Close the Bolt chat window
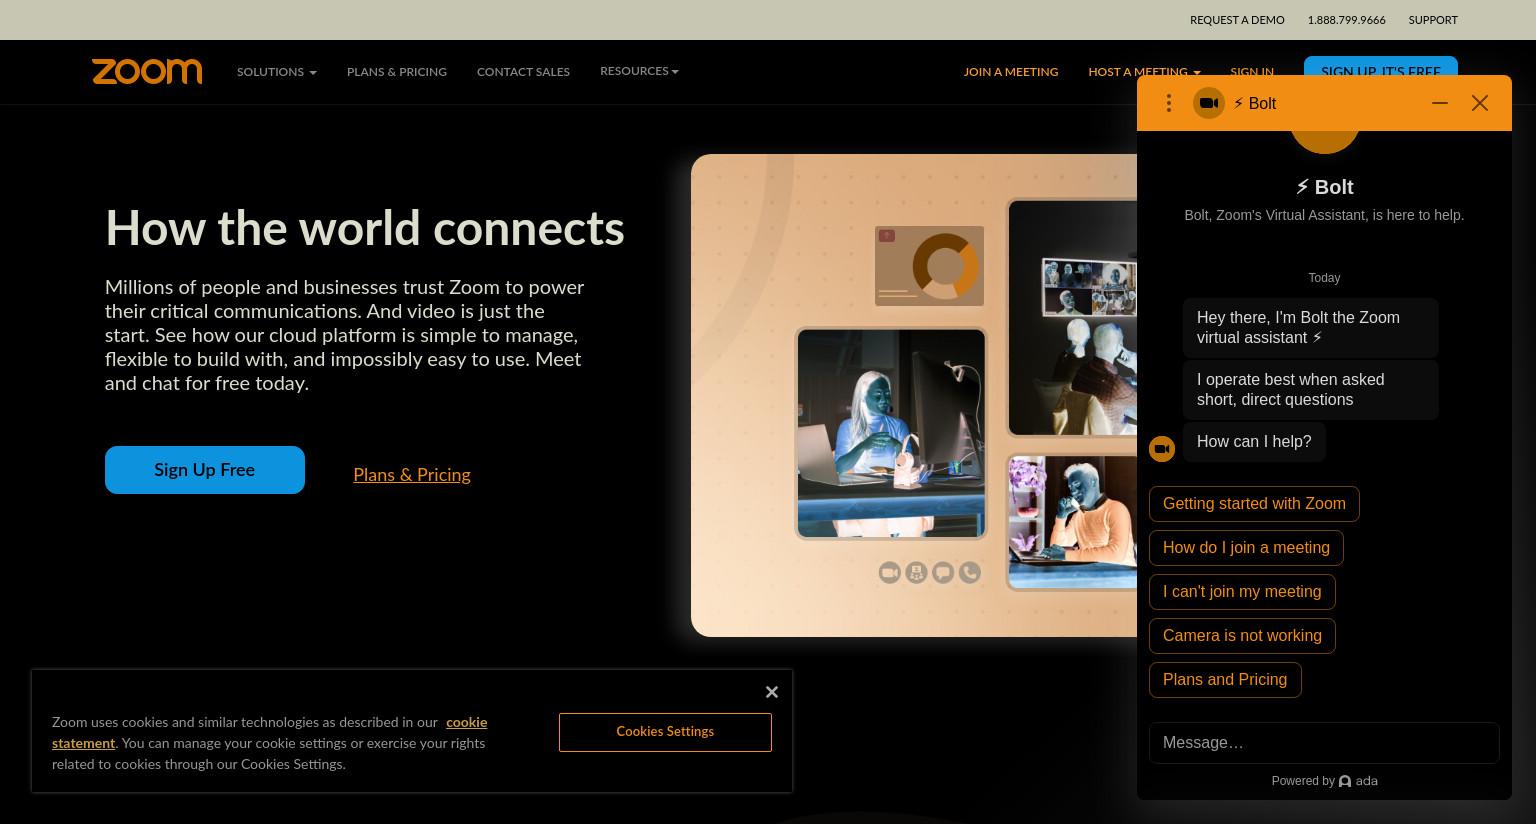Viewport: 1536px width, 824px height. pyautogui.click(x=1480, y=103)
